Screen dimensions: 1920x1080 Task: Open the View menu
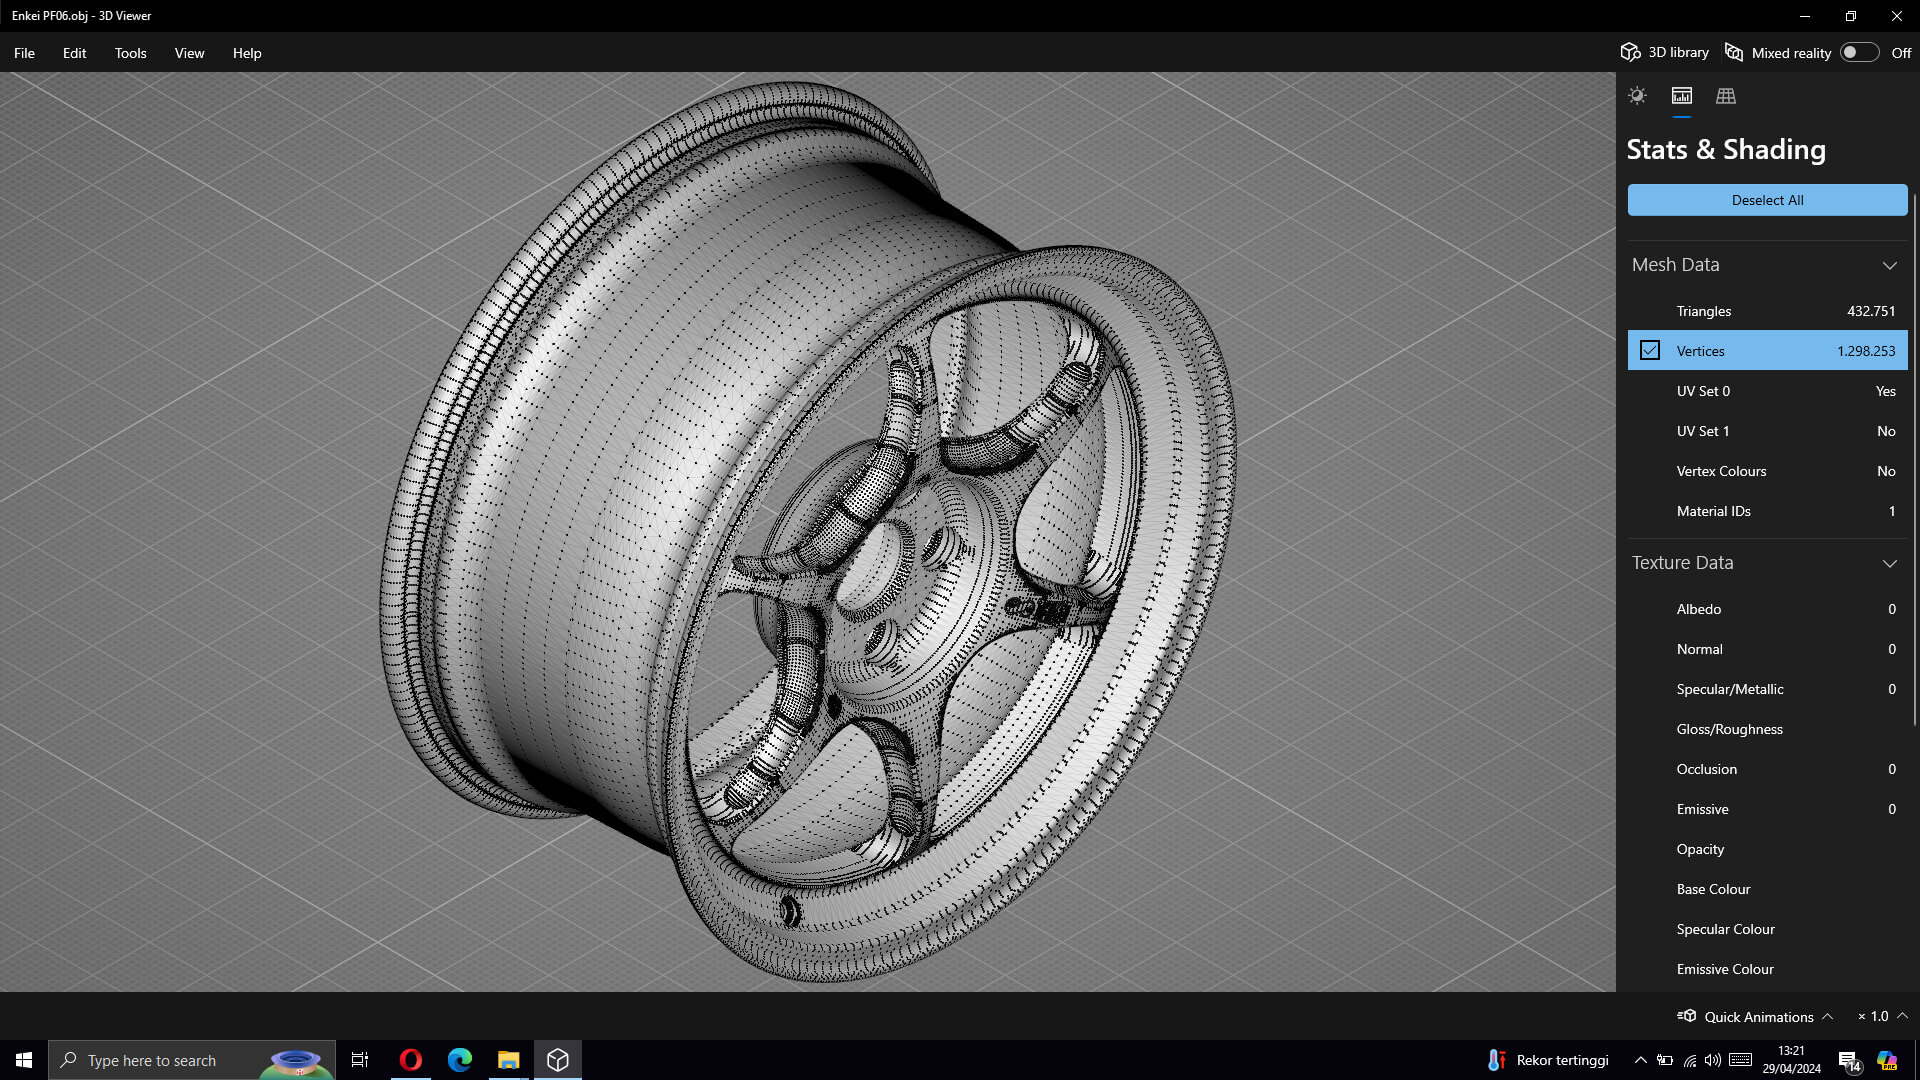click(189, 53)
